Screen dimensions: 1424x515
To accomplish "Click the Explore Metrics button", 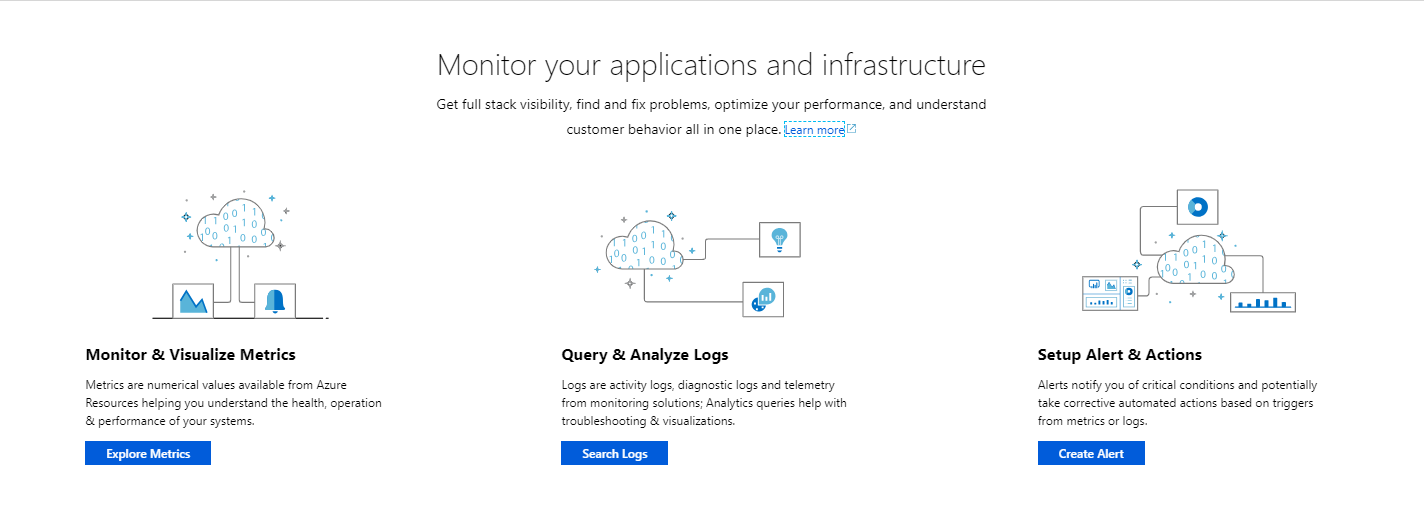I will pyautogui.click(x=148, y=454).
